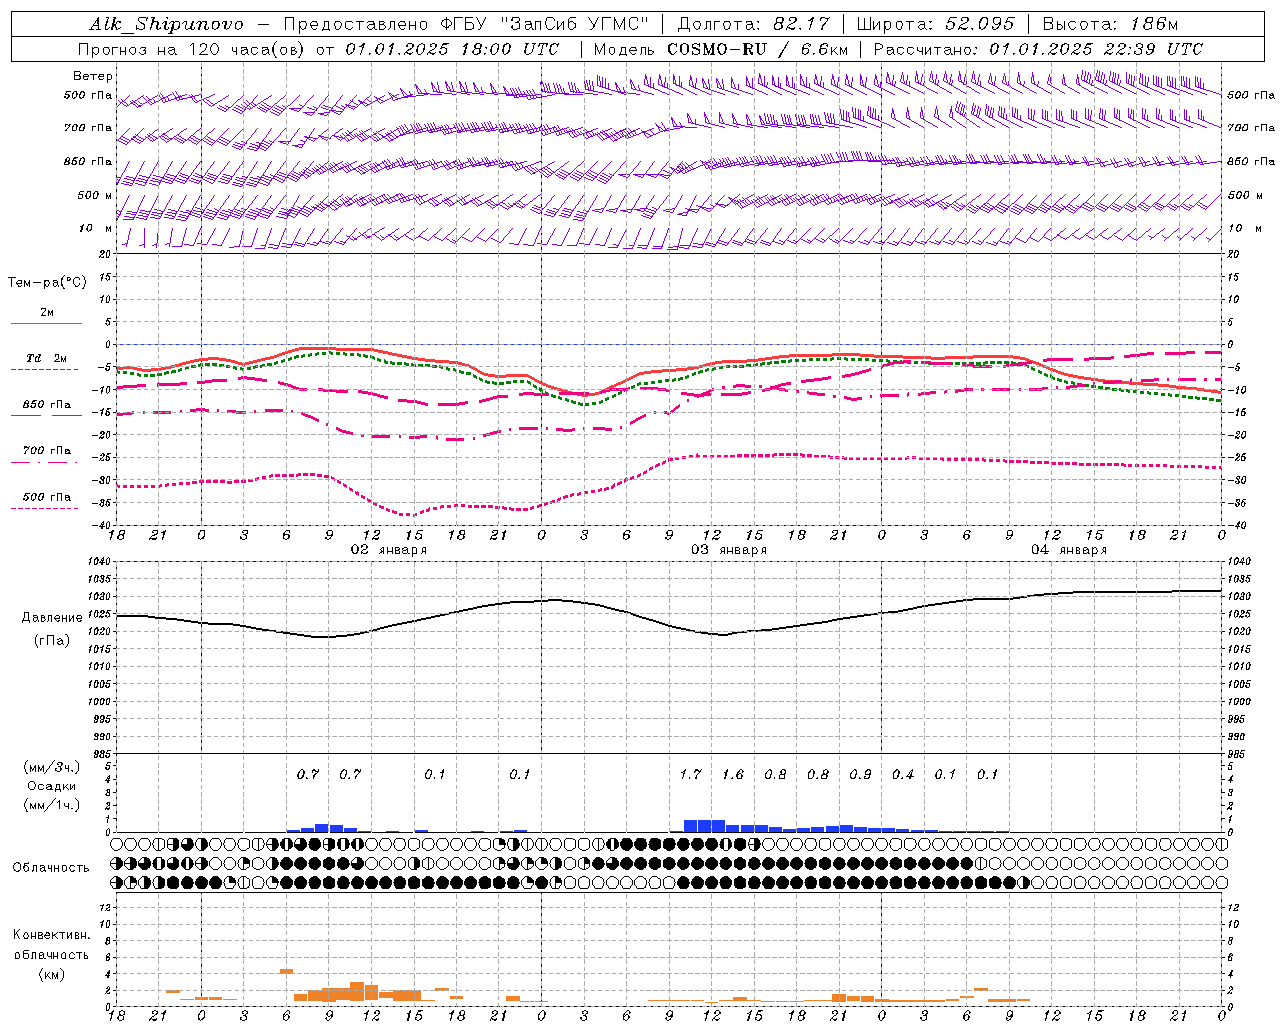Click the forecast start 01.01.2025 18:00 UTC
This screenshot has height=1024, width=1280.
(453, 49)
